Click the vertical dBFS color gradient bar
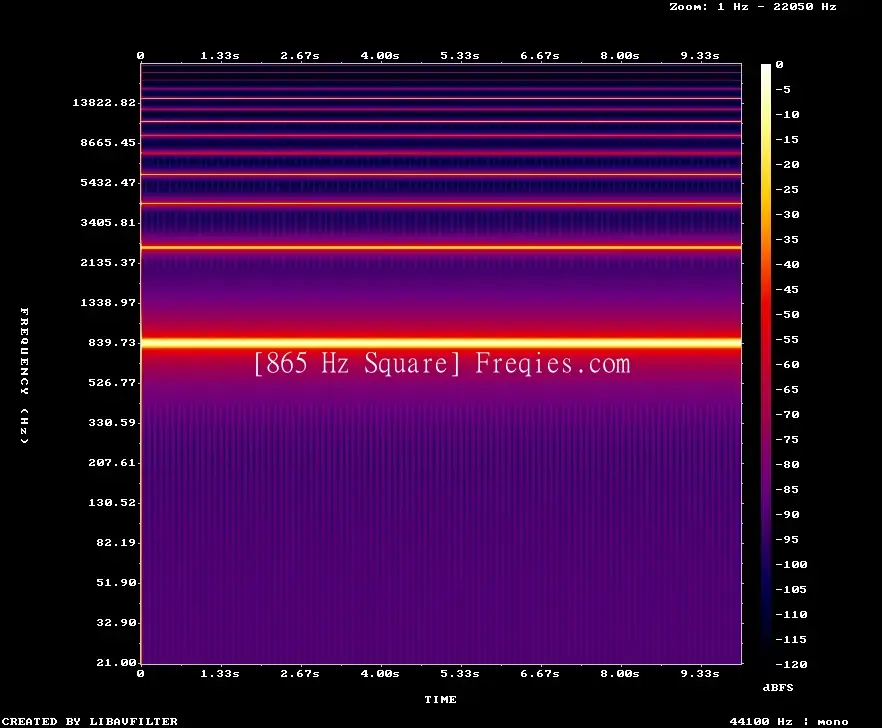882x728 pixels. (766, 364)
